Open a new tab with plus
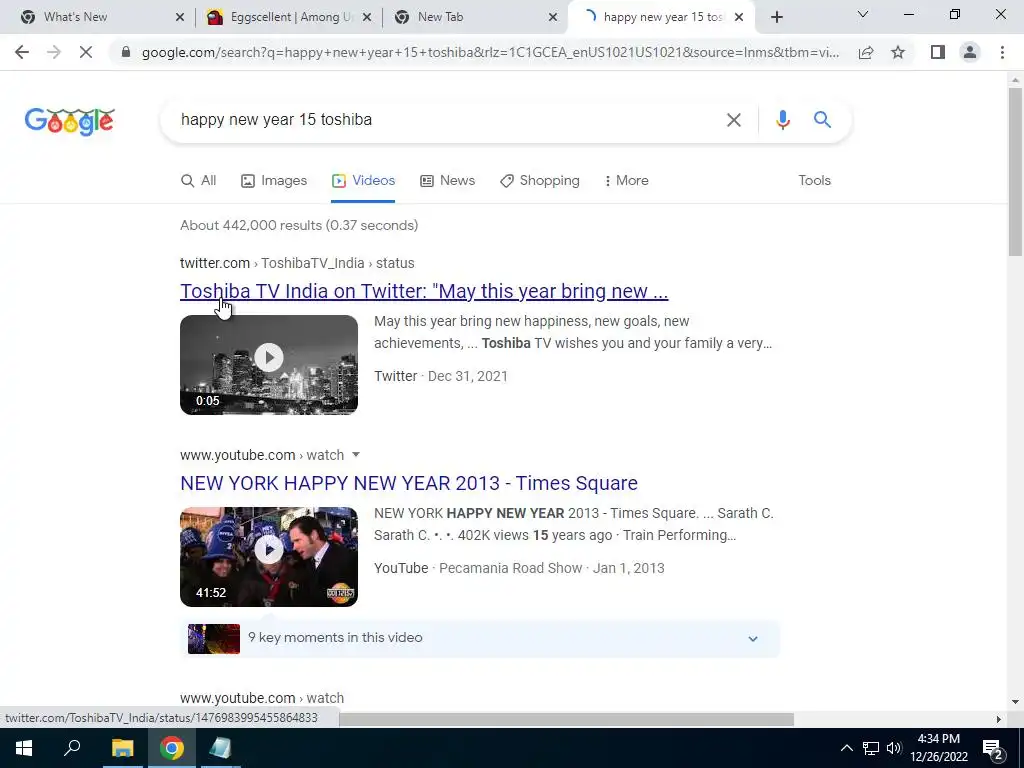This screenshot has width=1024, height=768. 776,17
